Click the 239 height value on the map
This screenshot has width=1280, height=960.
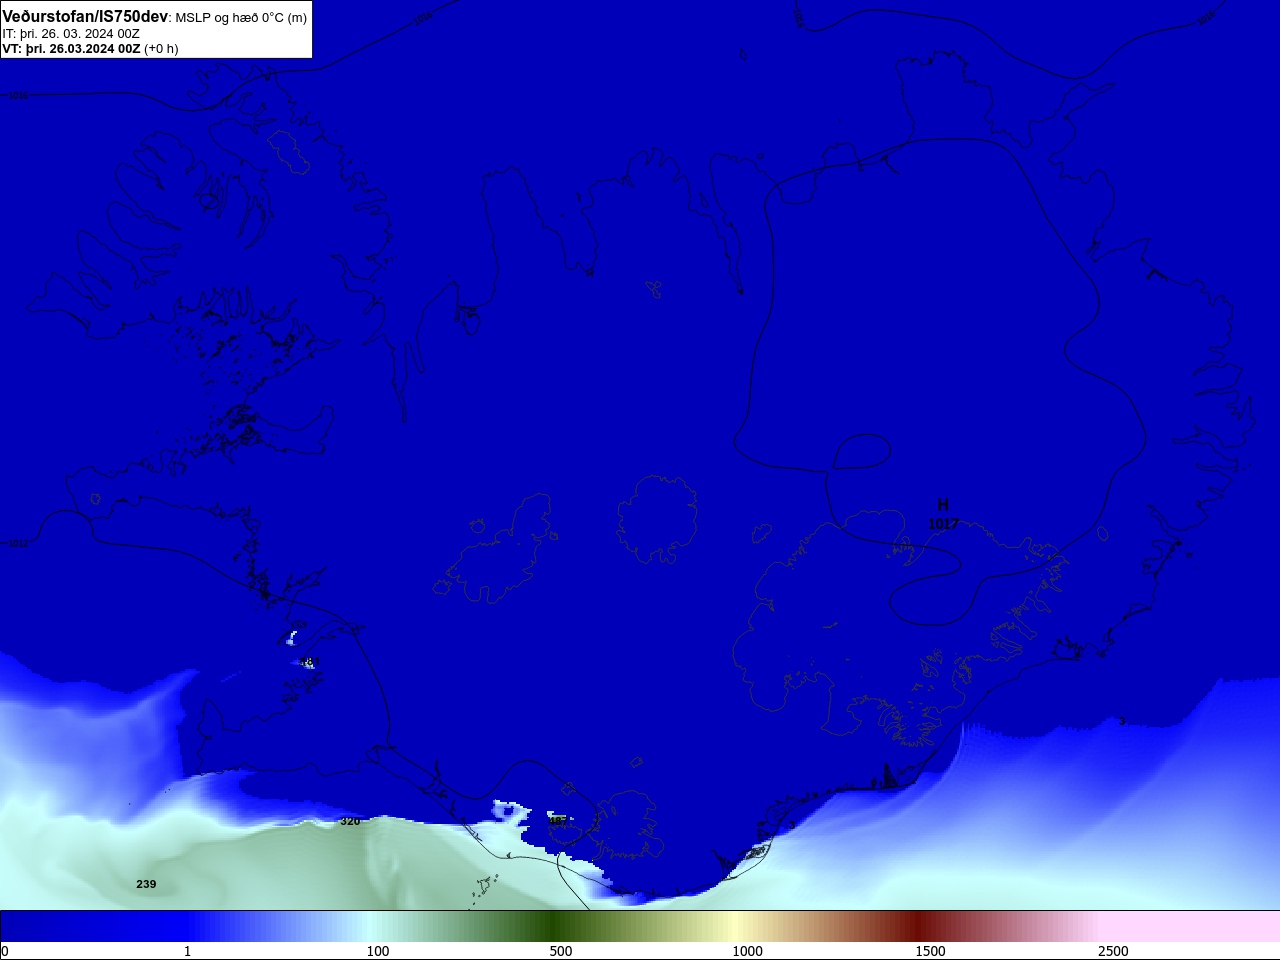click(146, 884)
